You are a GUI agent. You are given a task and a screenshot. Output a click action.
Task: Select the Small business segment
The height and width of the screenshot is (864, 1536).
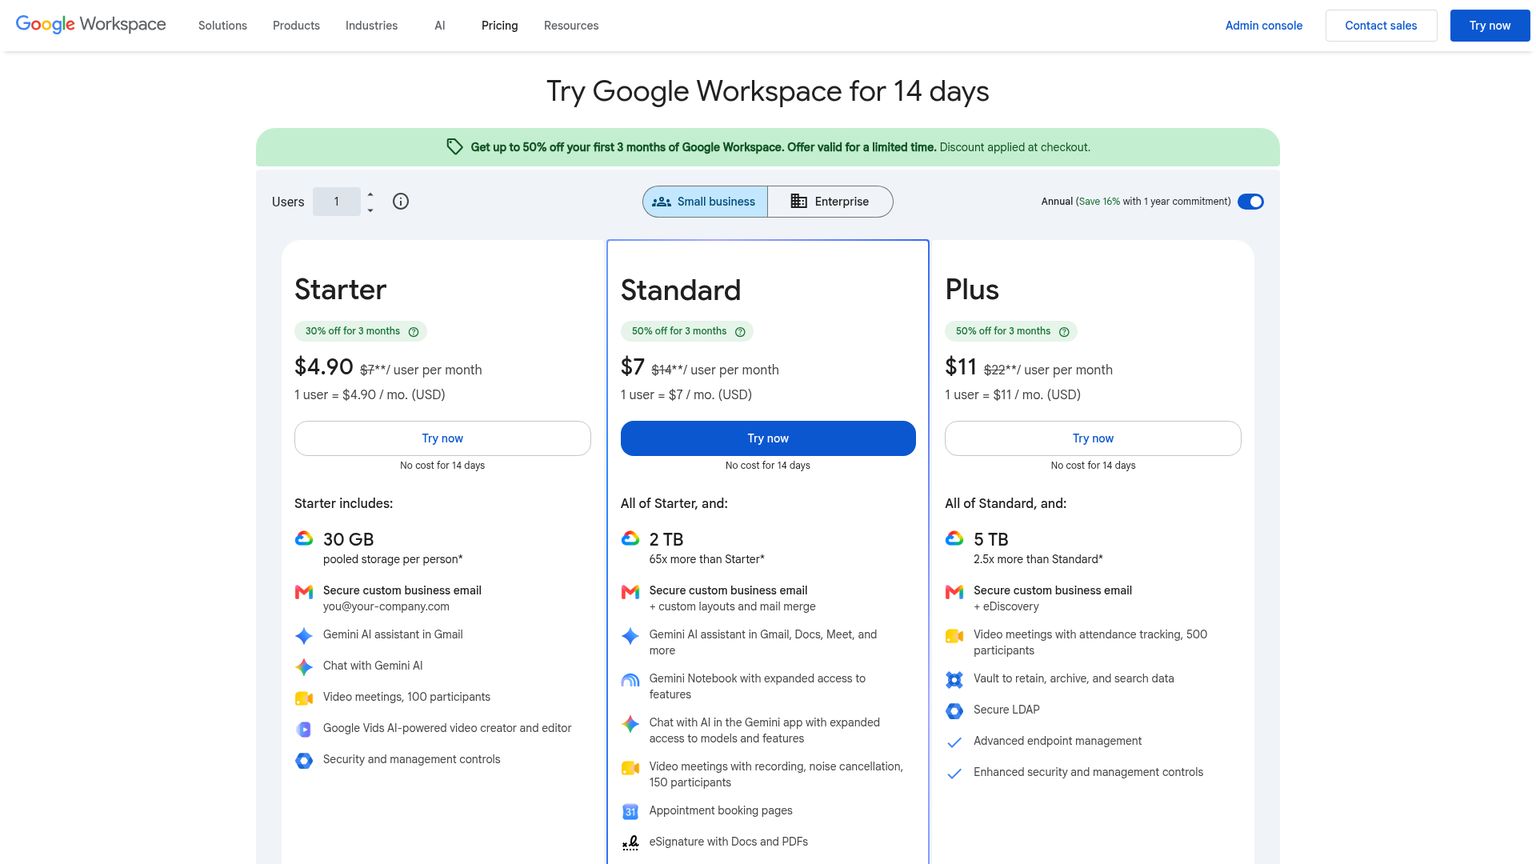(705, 201)
